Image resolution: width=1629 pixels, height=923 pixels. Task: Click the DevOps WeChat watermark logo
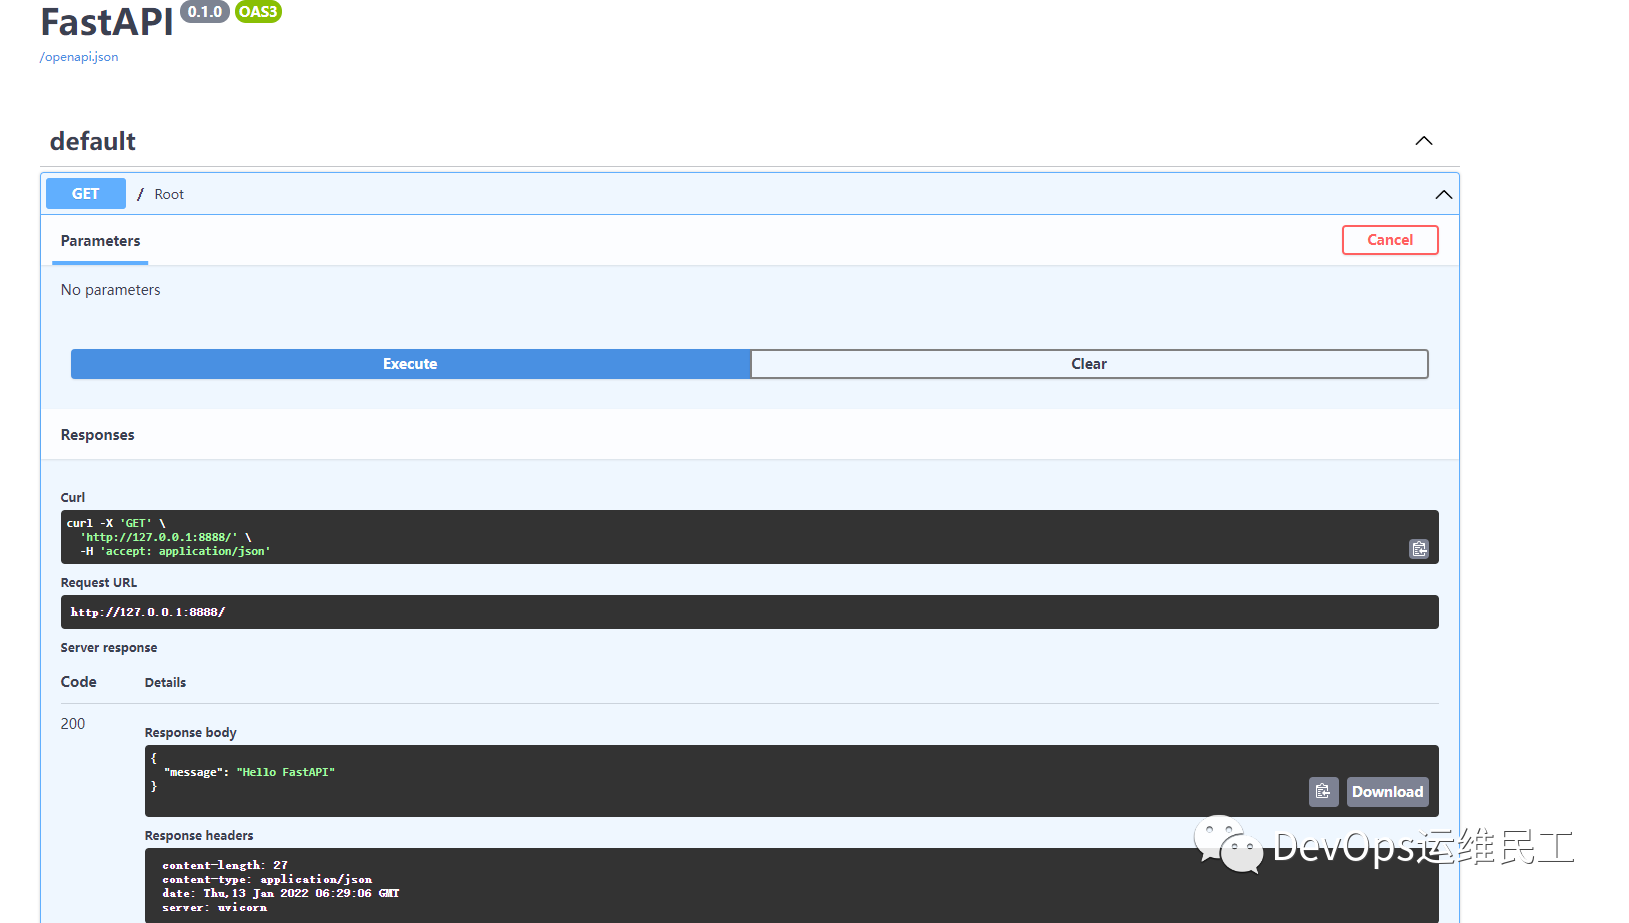point(1227,847)
